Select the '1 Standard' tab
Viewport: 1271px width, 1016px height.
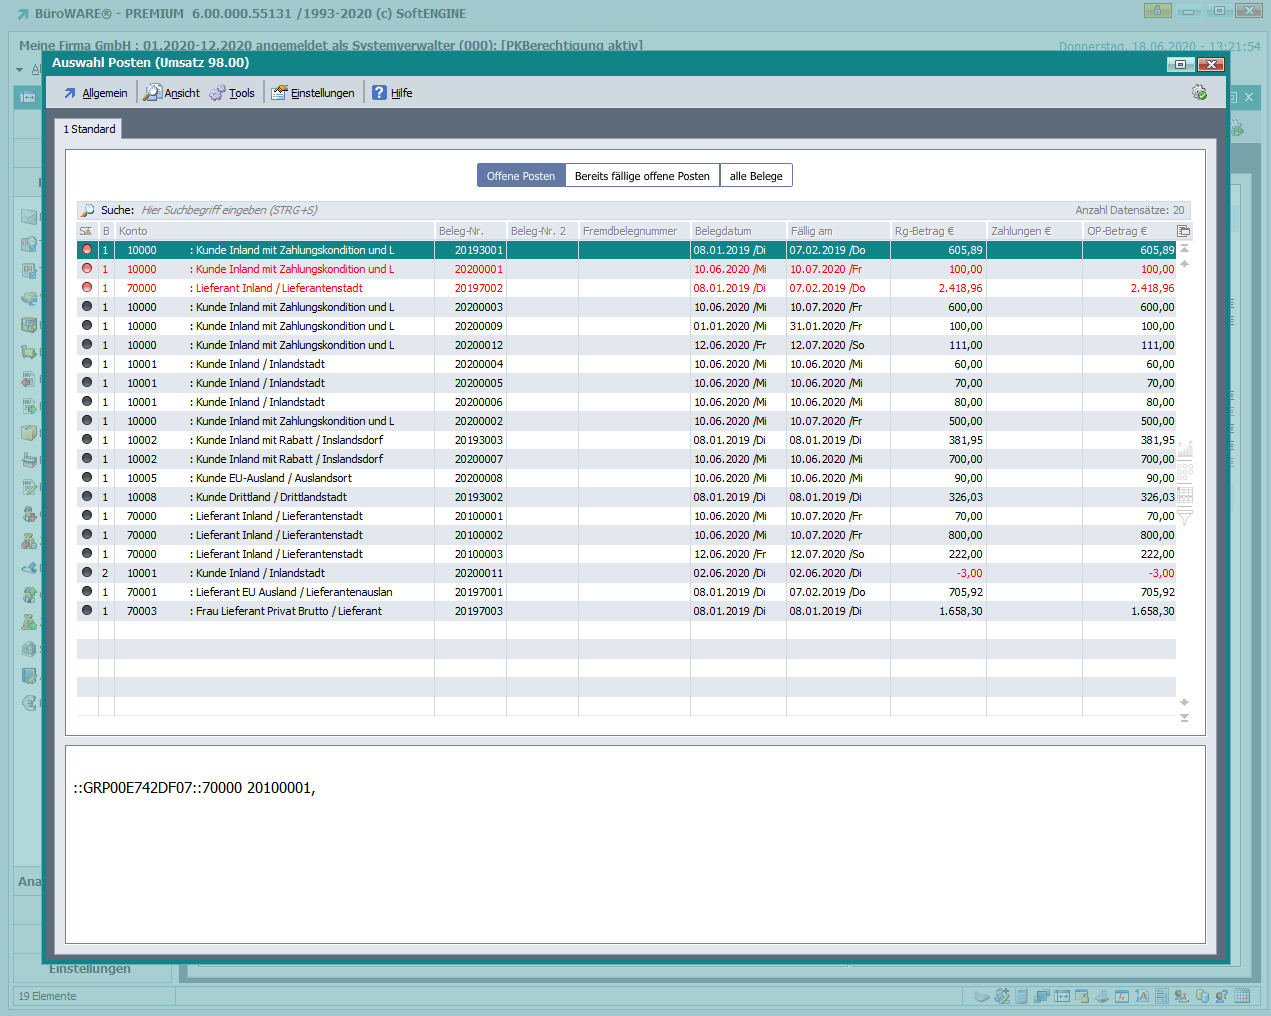click(89, 129)
